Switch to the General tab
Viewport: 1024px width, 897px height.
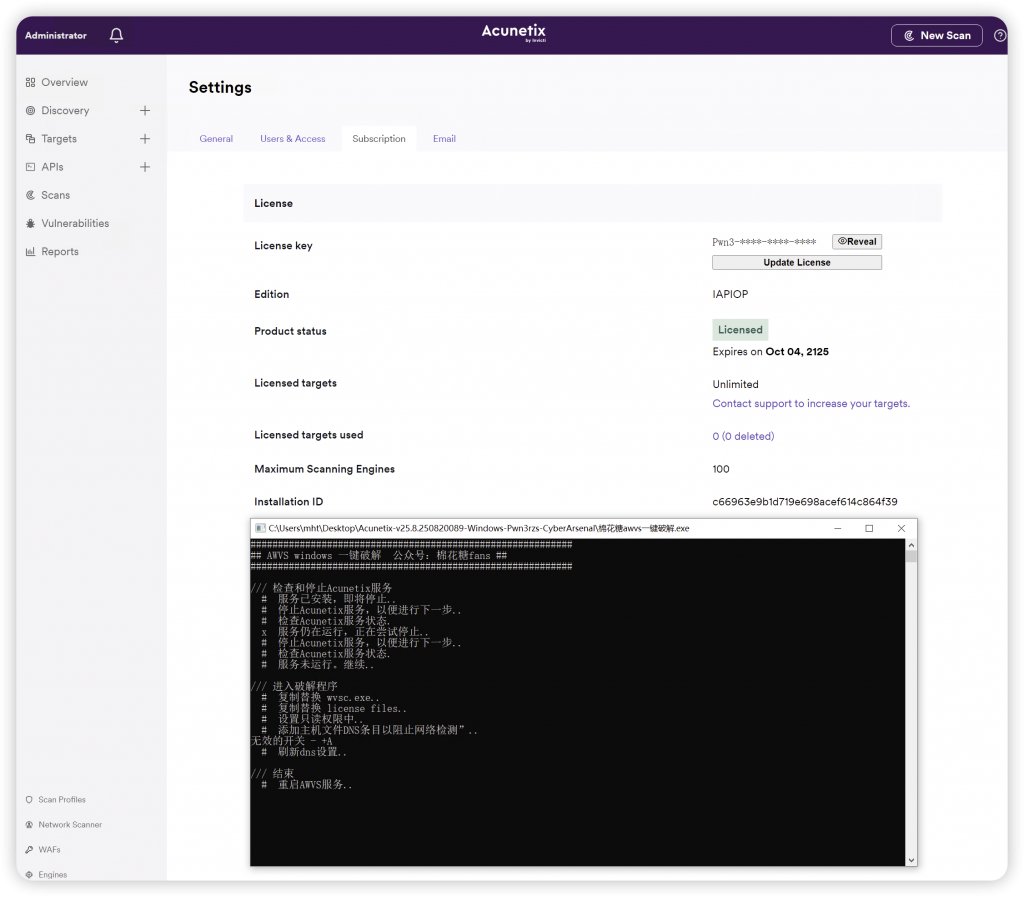point(216,139)
